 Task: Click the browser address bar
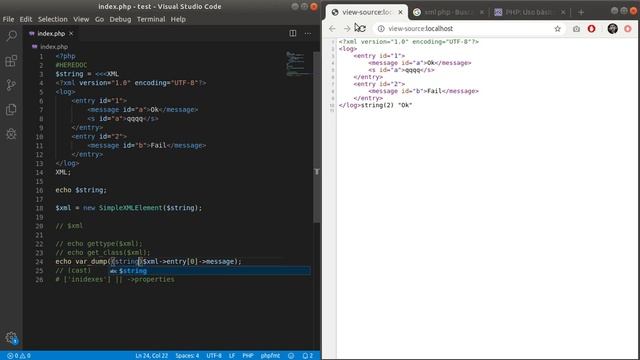coord(469,29)
